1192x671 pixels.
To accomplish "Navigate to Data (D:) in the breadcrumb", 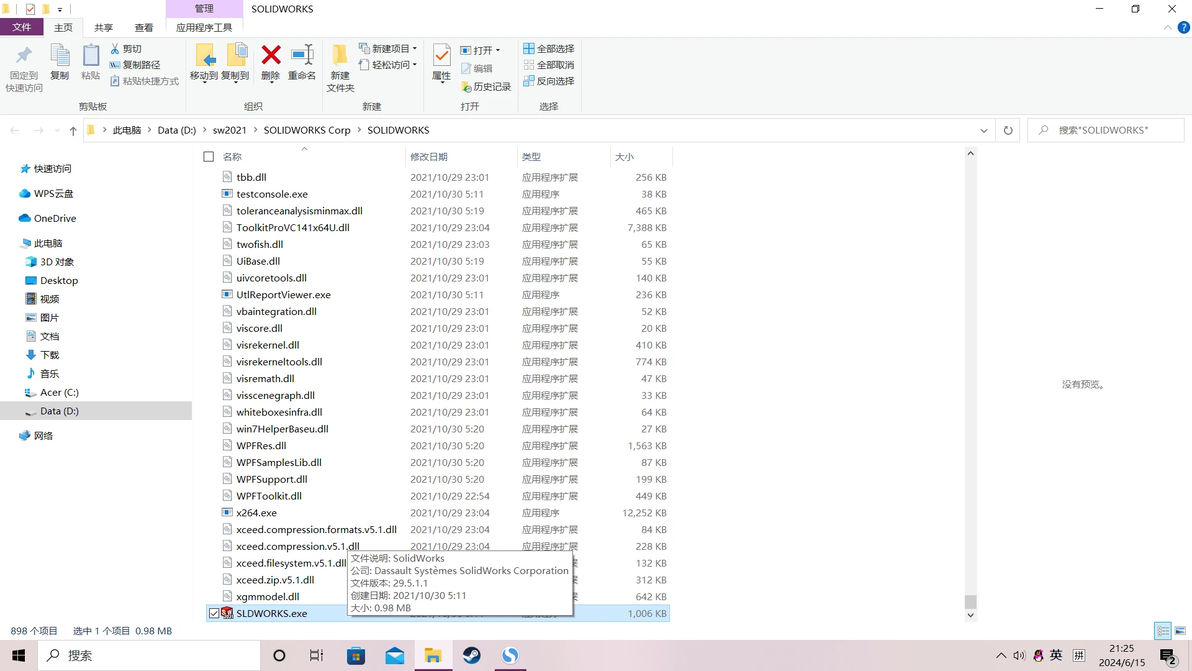I will click(x=176, y=130).
